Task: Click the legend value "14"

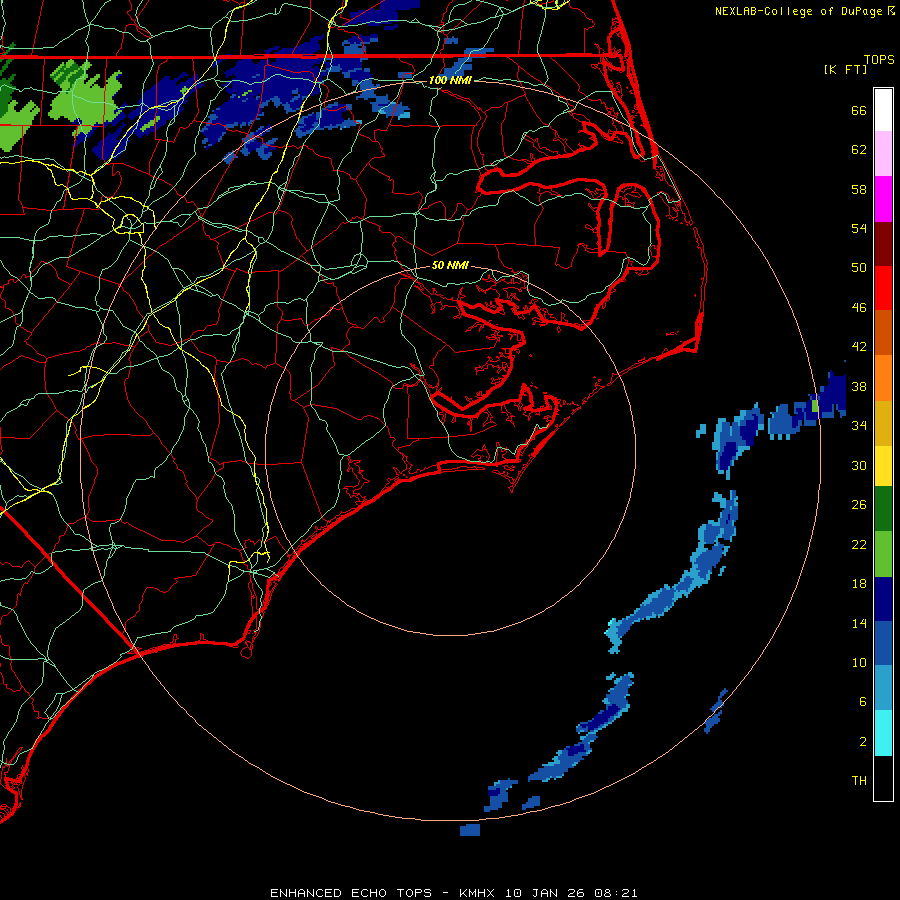Action: (x=859, y=623)
